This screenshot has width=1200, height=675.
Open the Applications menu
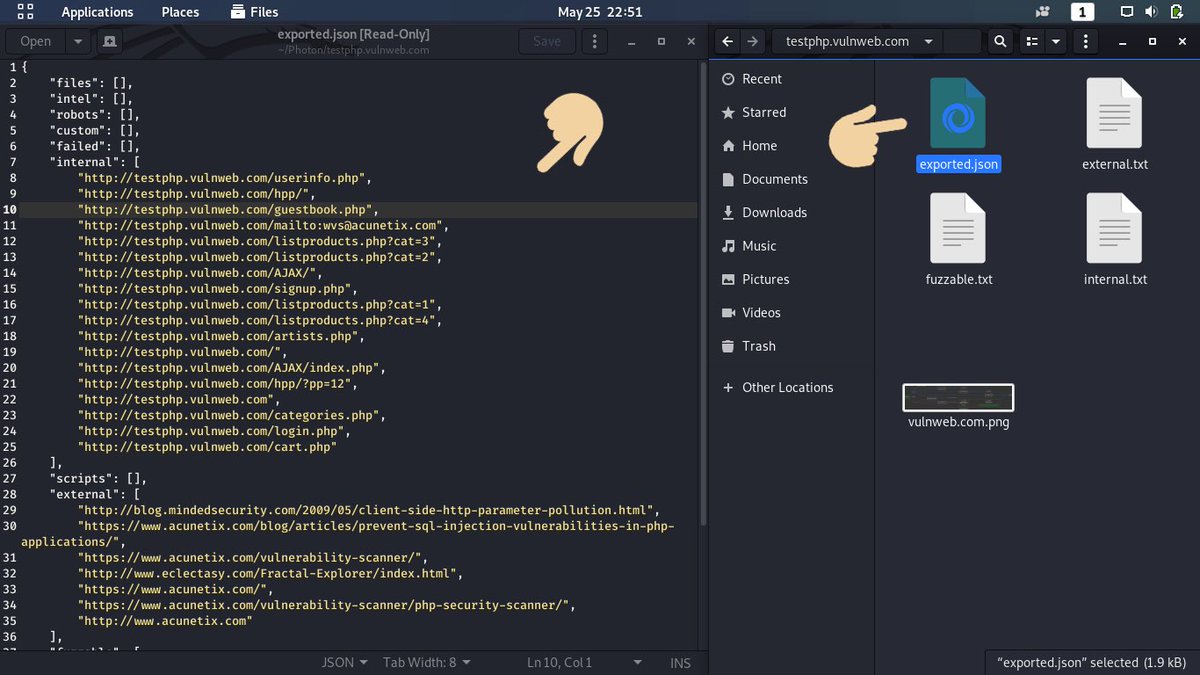pyautogui.click(x=97, y=12)
